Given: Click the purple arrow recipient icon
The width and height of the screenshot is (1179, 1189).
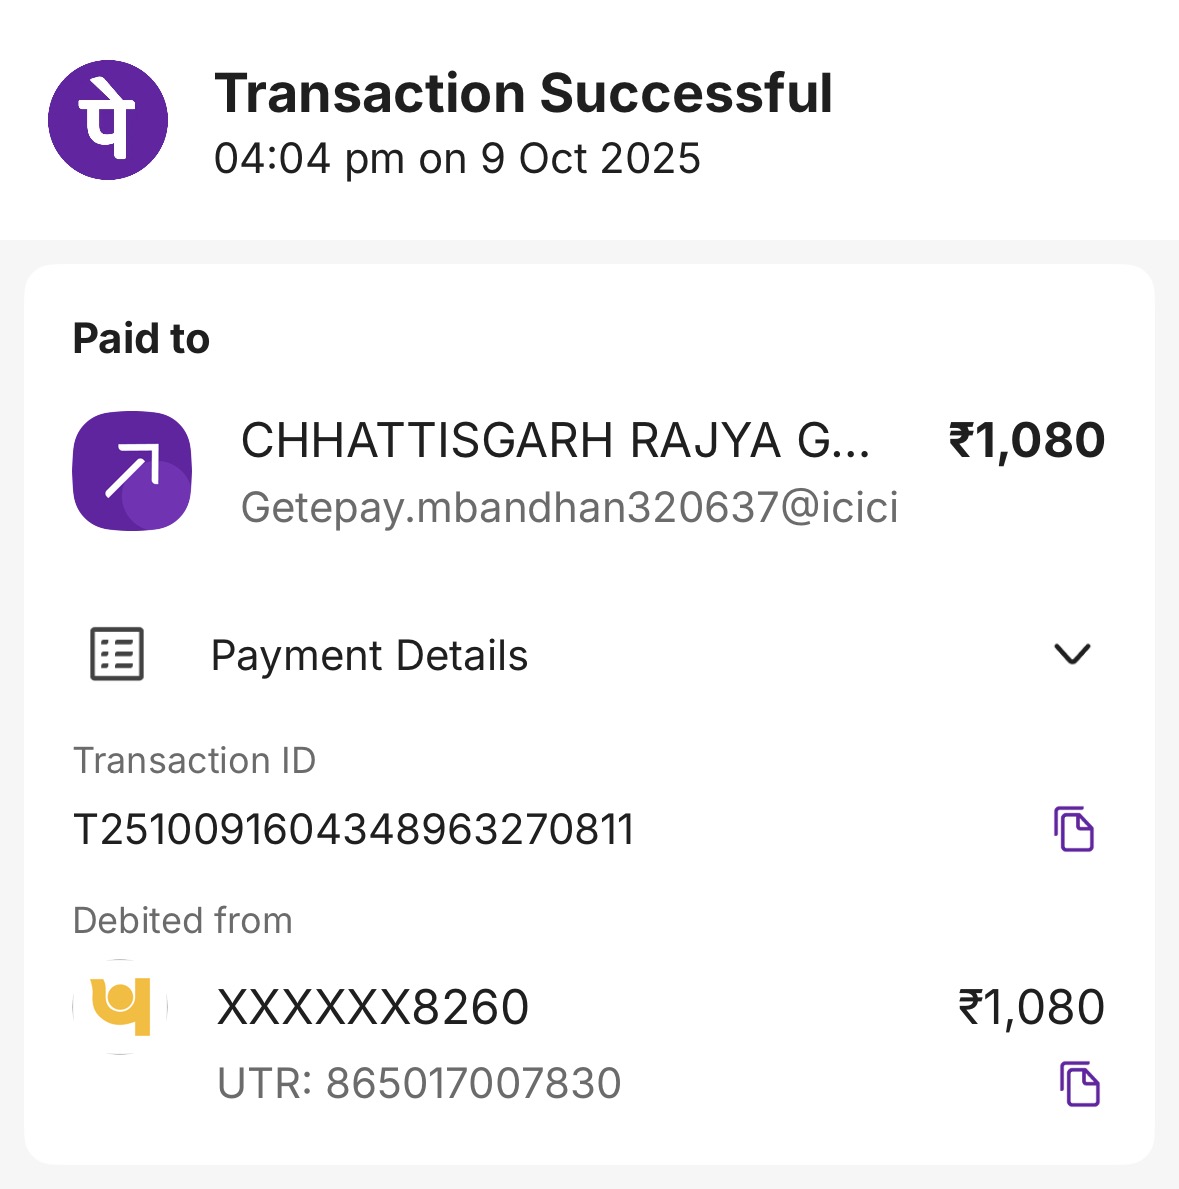Looking at the screenshot, I should pyautogui.click(x=132, y=471).
